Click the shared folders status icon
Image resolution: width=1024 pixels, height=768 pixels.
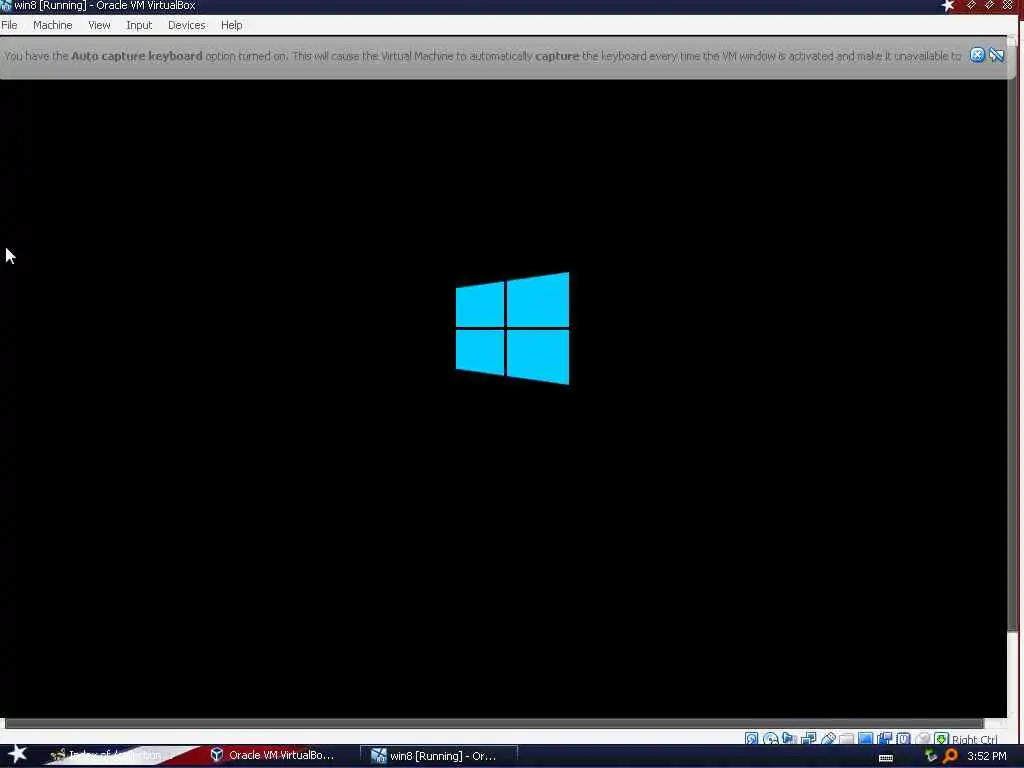click(x=846, y=739)
